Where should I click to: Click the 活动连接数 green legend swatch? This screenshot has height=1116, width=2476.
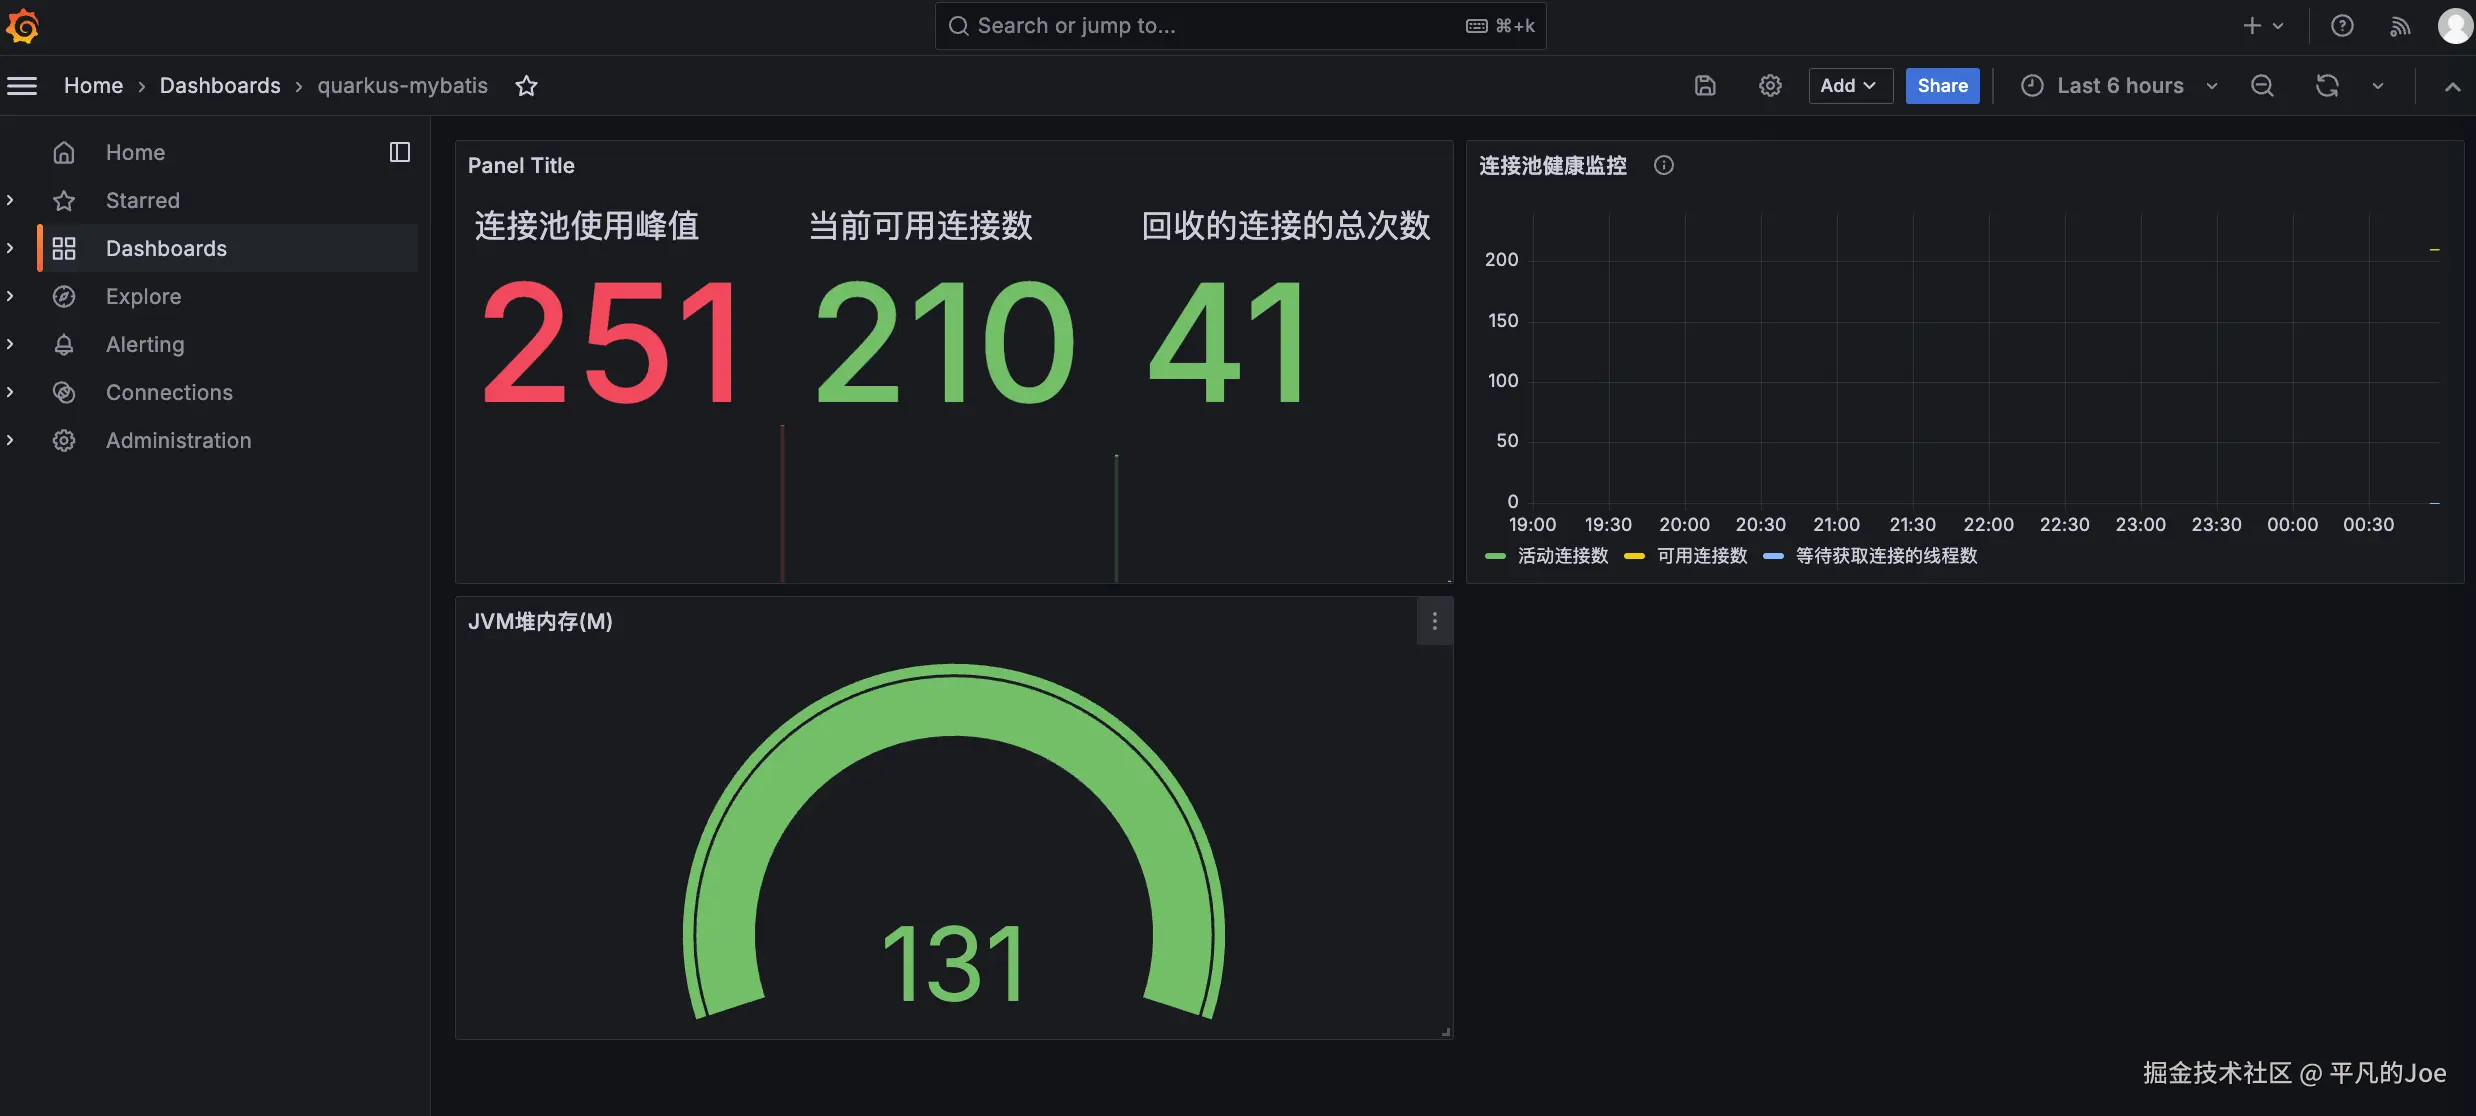(x=1495, y=556)
